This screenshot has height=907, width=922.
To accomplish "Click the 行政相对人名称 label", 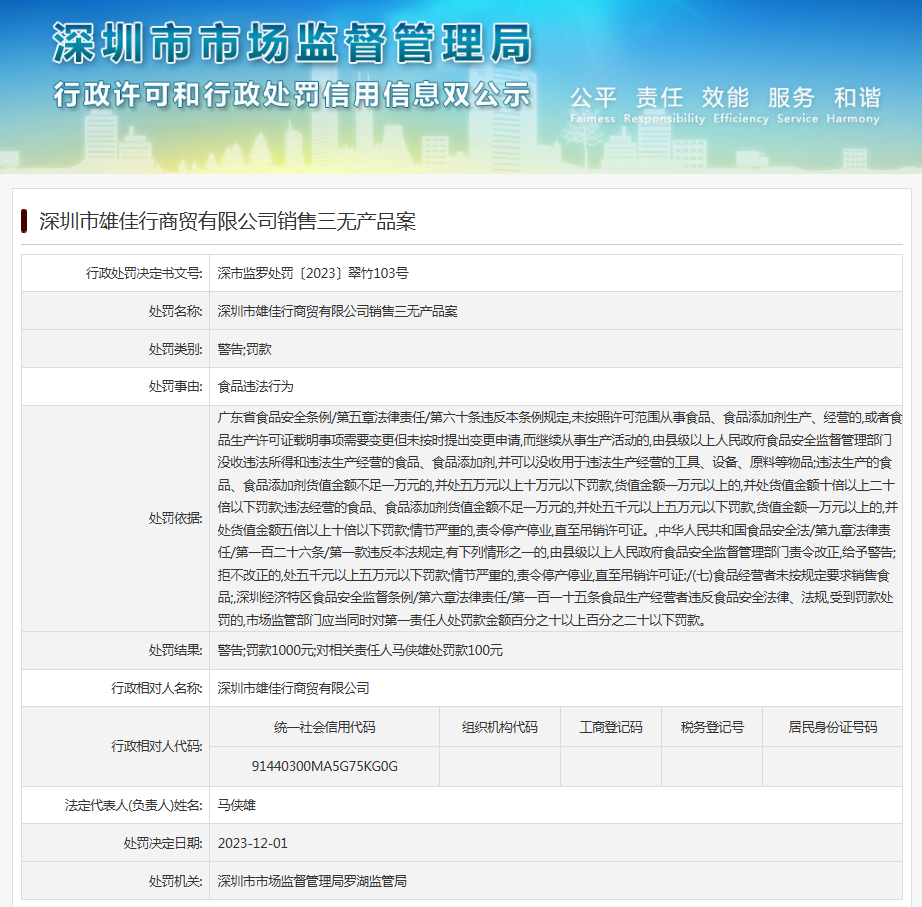I will pyautogui.click(x=157, y=688).
